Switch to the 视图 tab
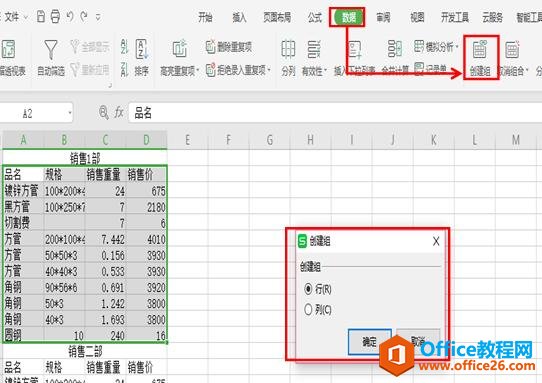The height and width of the screenshot is (383, 542). point(417,17)
